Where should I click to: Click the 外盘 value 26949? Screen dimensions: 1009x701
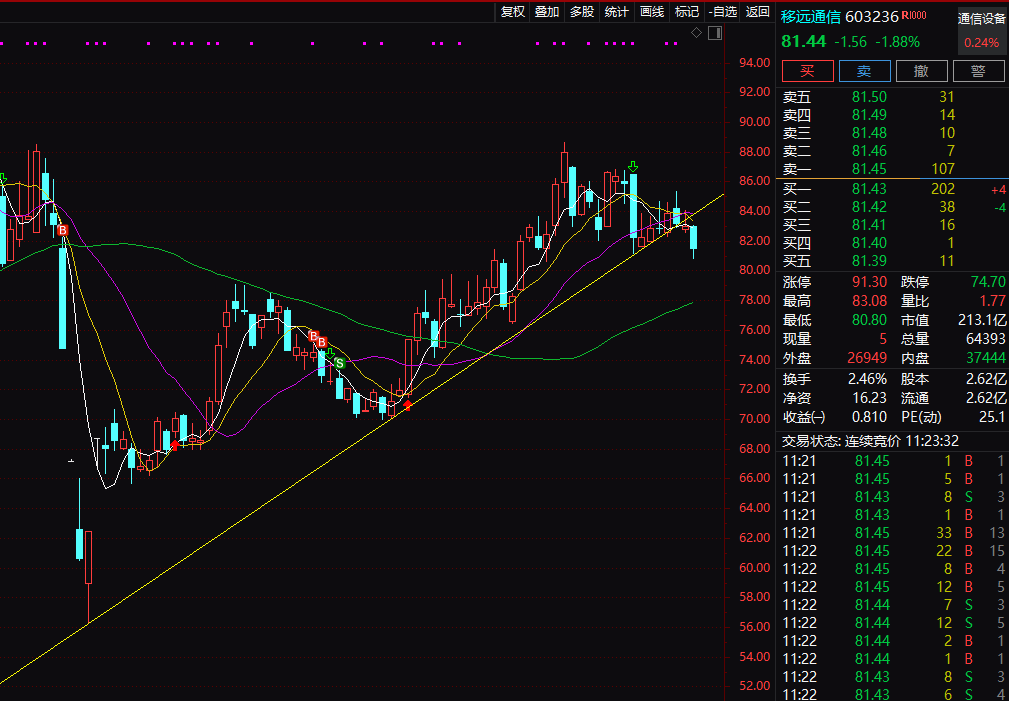click(x=867, y=357)
